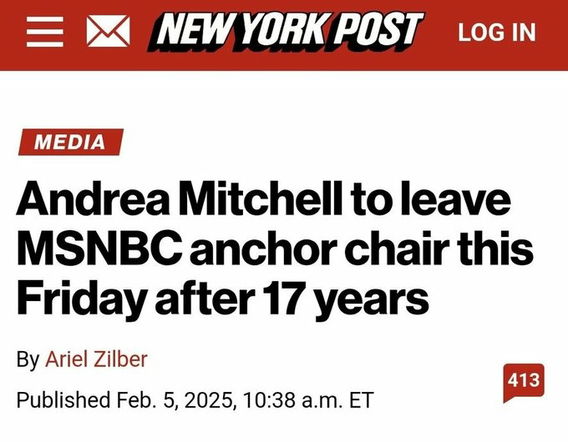
Task: Click LOG IN in the header
Action: tap(497, 32)
